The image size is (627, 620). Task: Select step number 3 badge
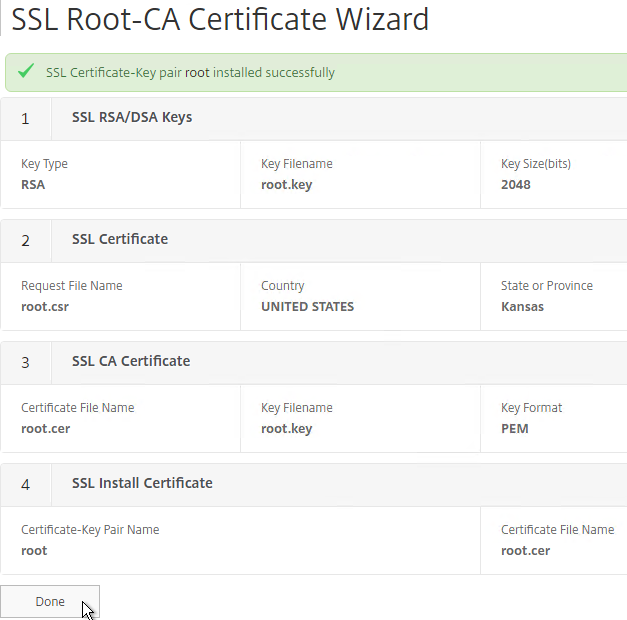(x=26, y=363)
